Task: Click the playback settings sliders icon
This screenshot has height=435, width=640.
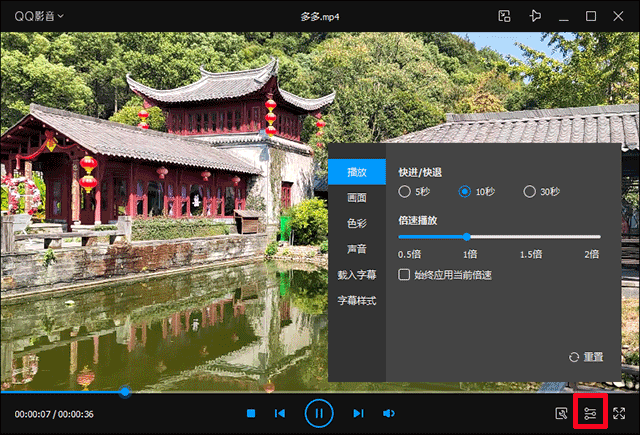Action: tap(590, 413)
